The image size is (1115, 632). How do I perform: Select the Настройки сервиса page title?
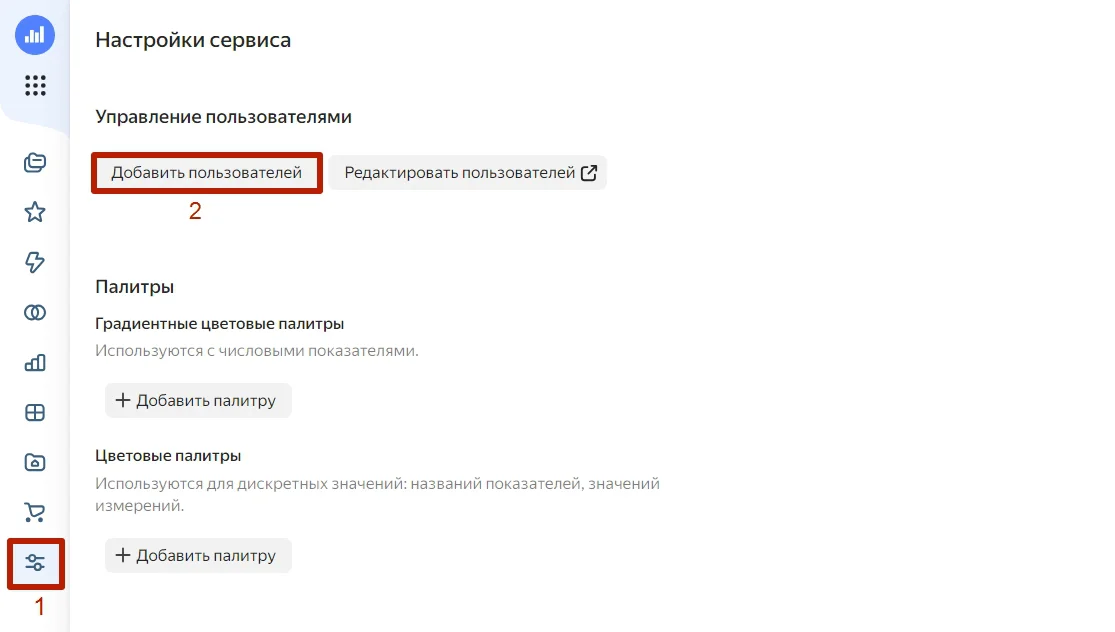(193, 40)
